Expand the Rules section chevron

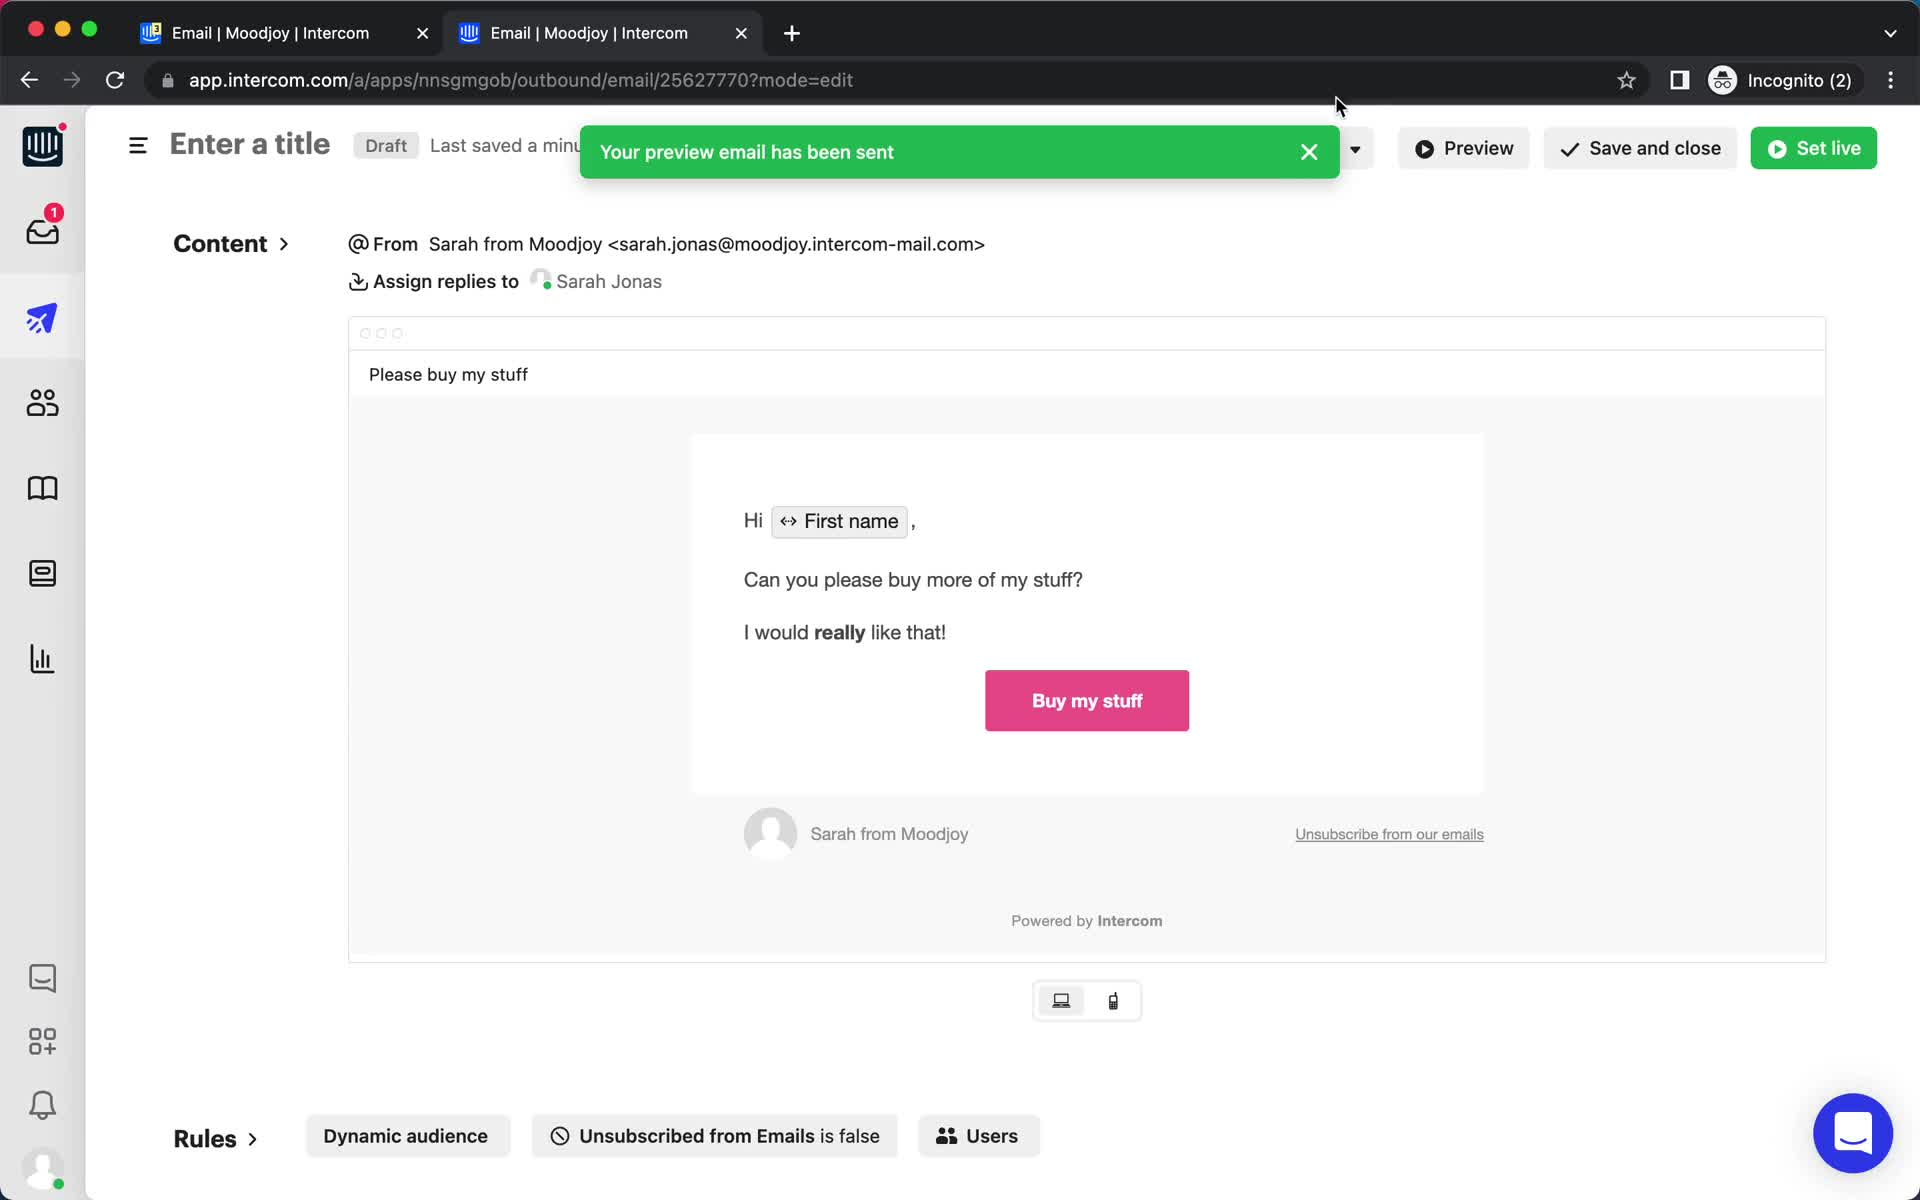(253, 1136)
